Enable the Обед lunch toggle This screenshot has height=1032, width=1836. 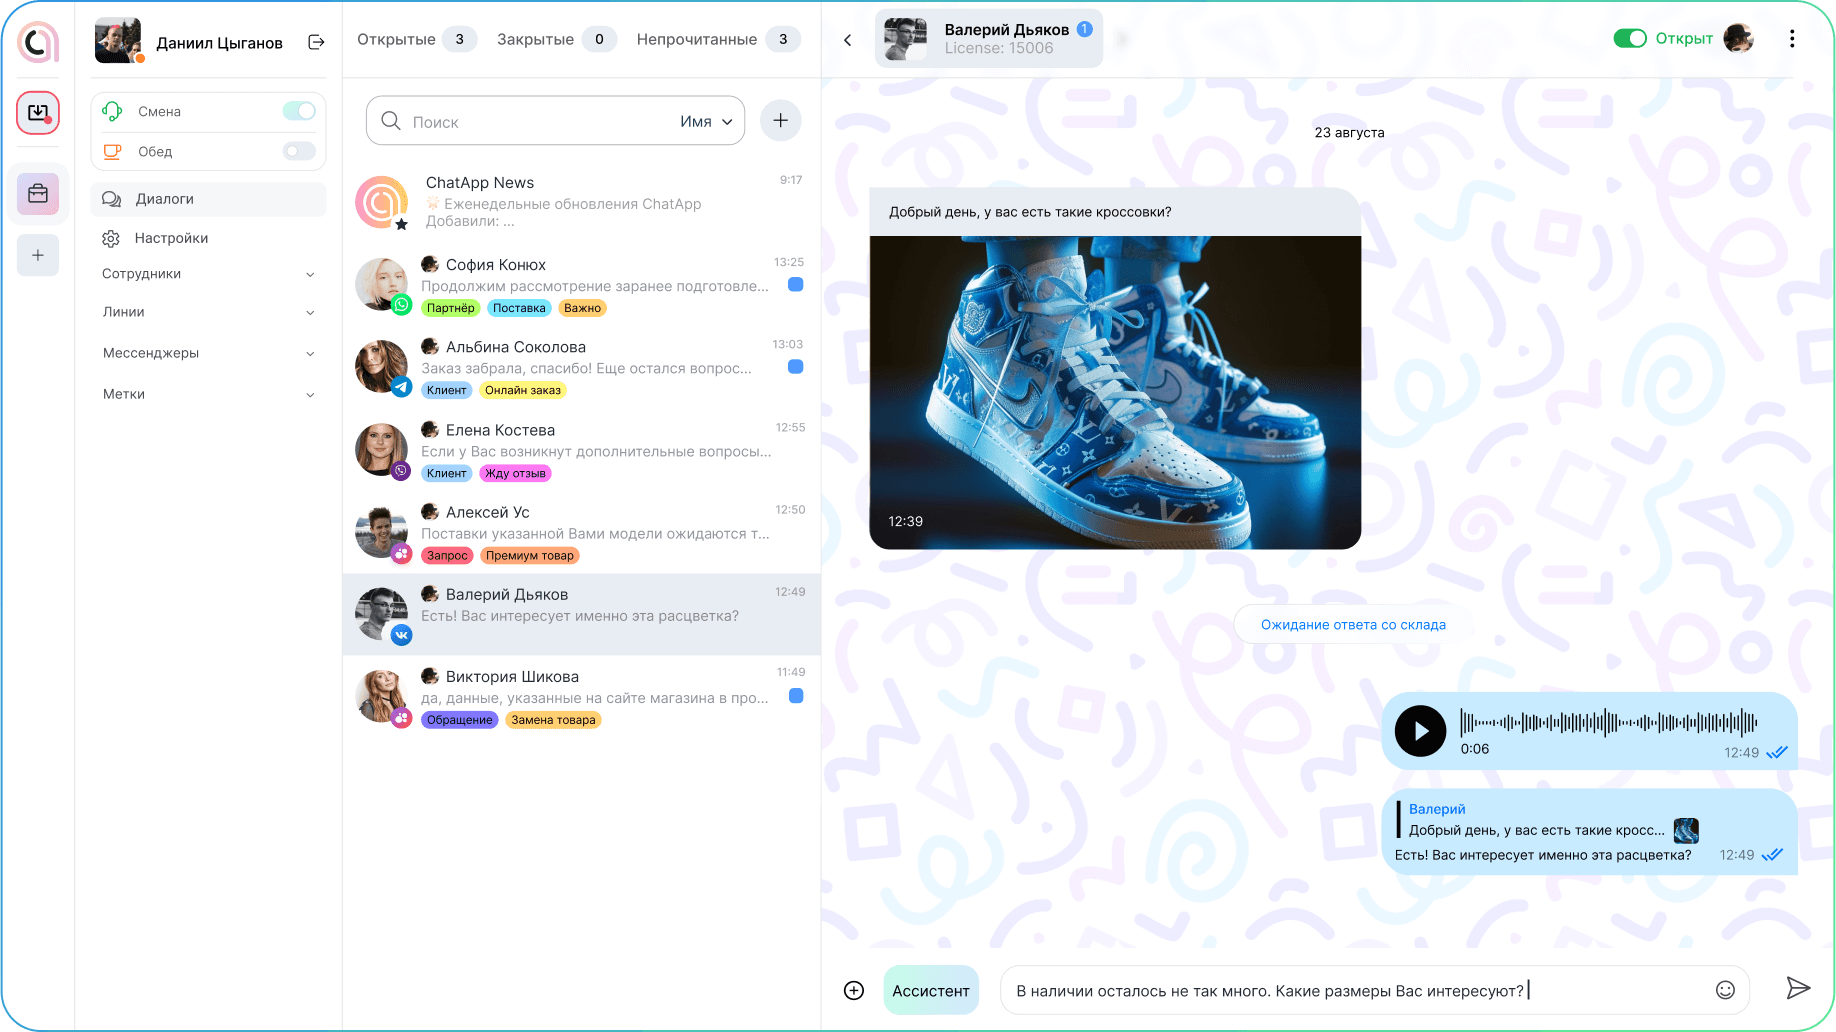click(299, 151)
